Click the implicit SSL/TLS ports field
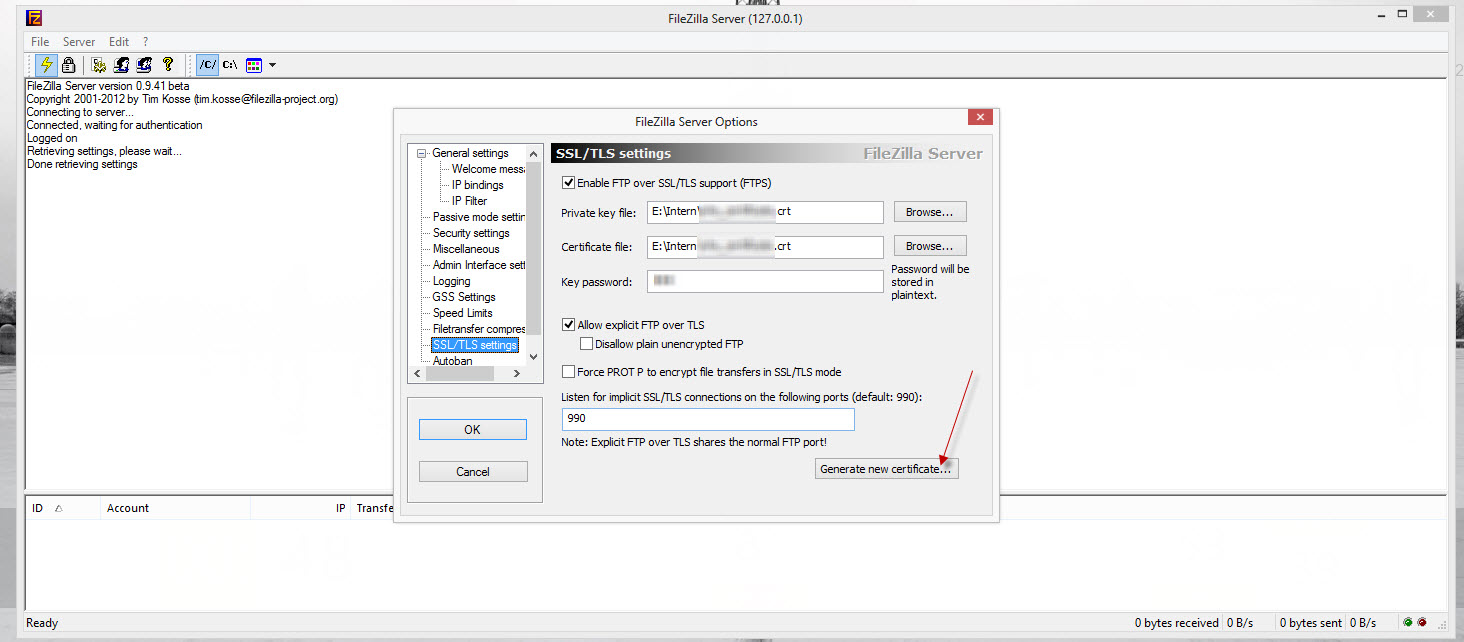 pyautogui.click(x=708, y=419)
